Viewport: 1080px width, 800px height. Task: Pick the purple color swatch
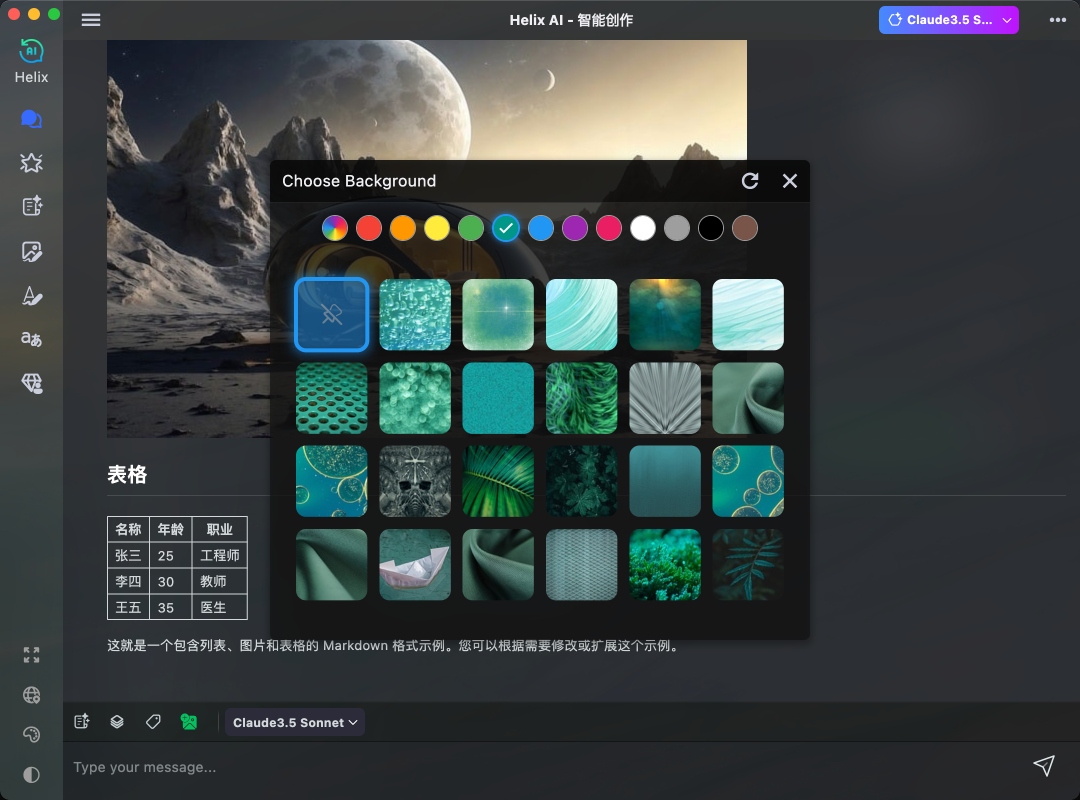[575, 228]
